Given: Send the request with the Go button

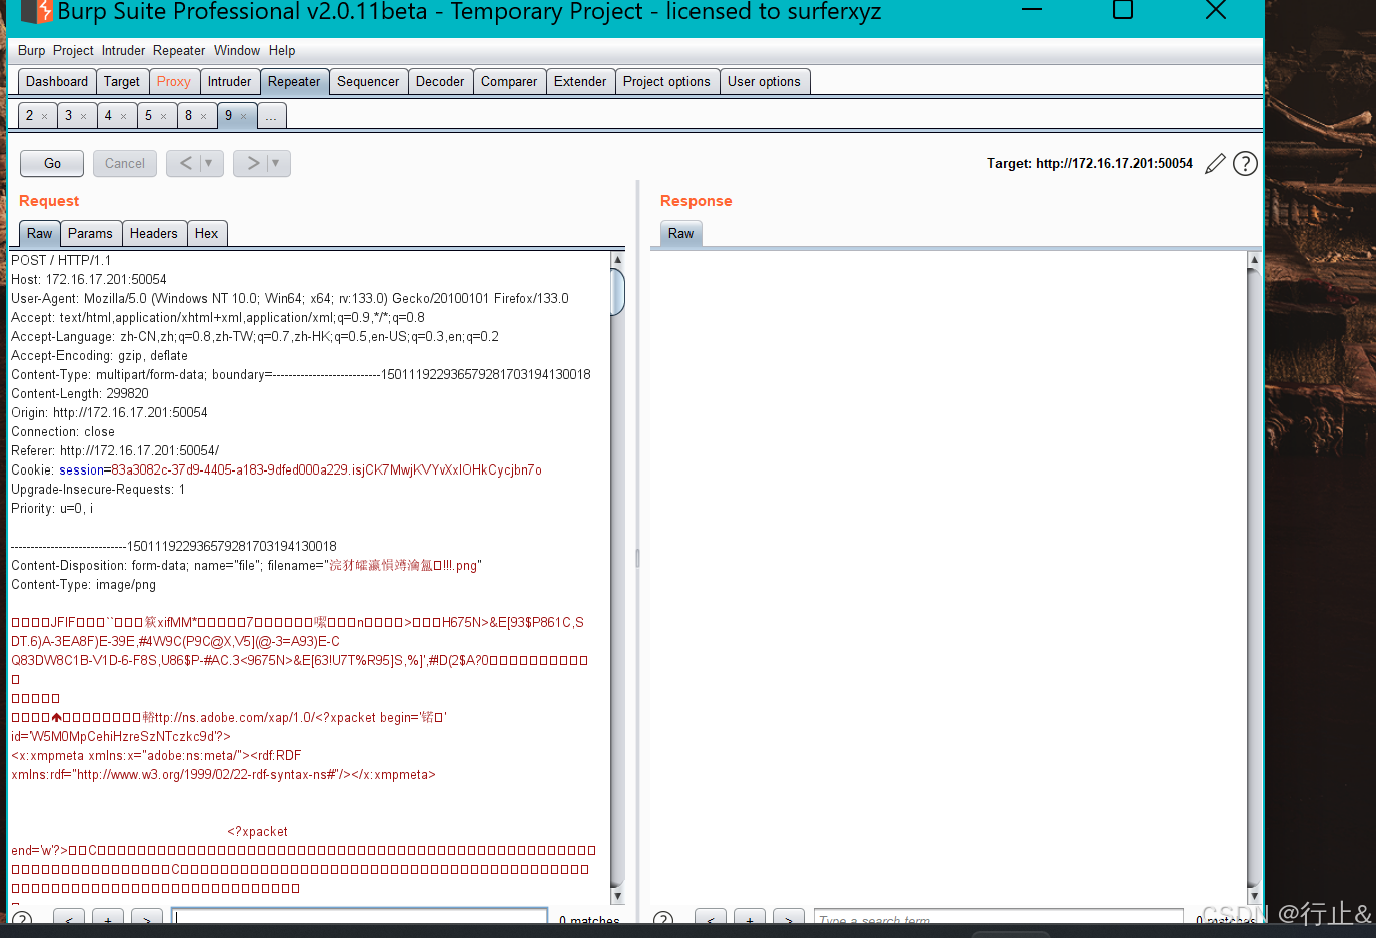Looking at the screenshot, I should tap(53, 163).
